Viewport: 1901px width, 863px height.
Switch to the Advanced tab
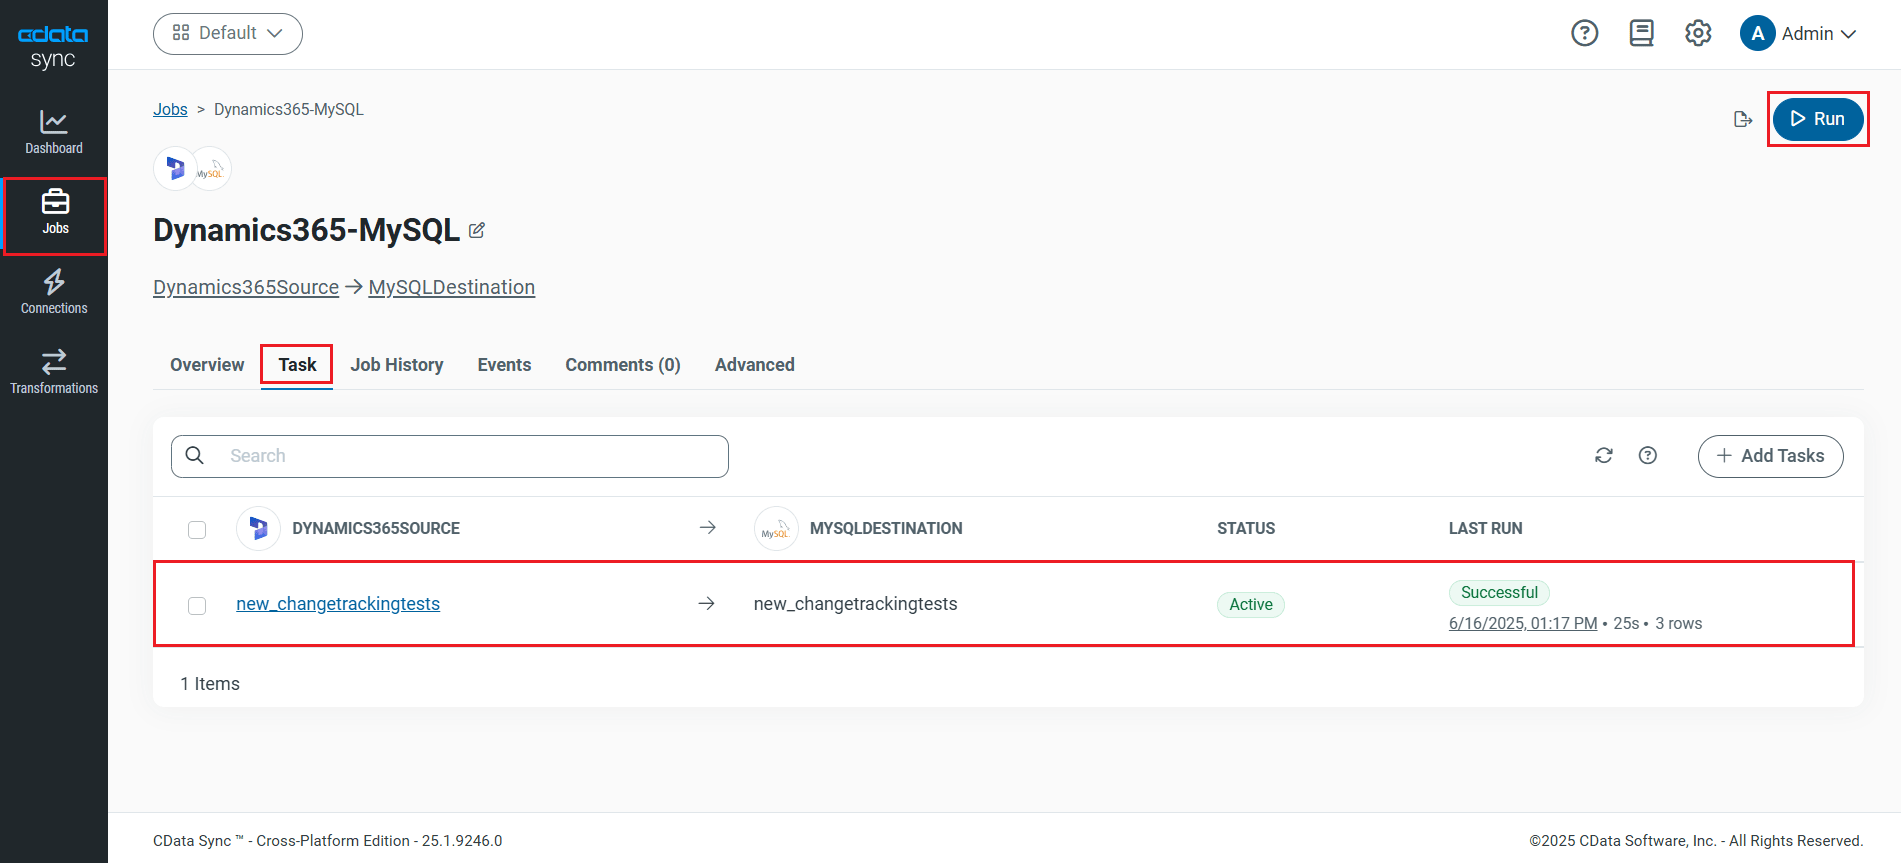click(x=754, y=365)
